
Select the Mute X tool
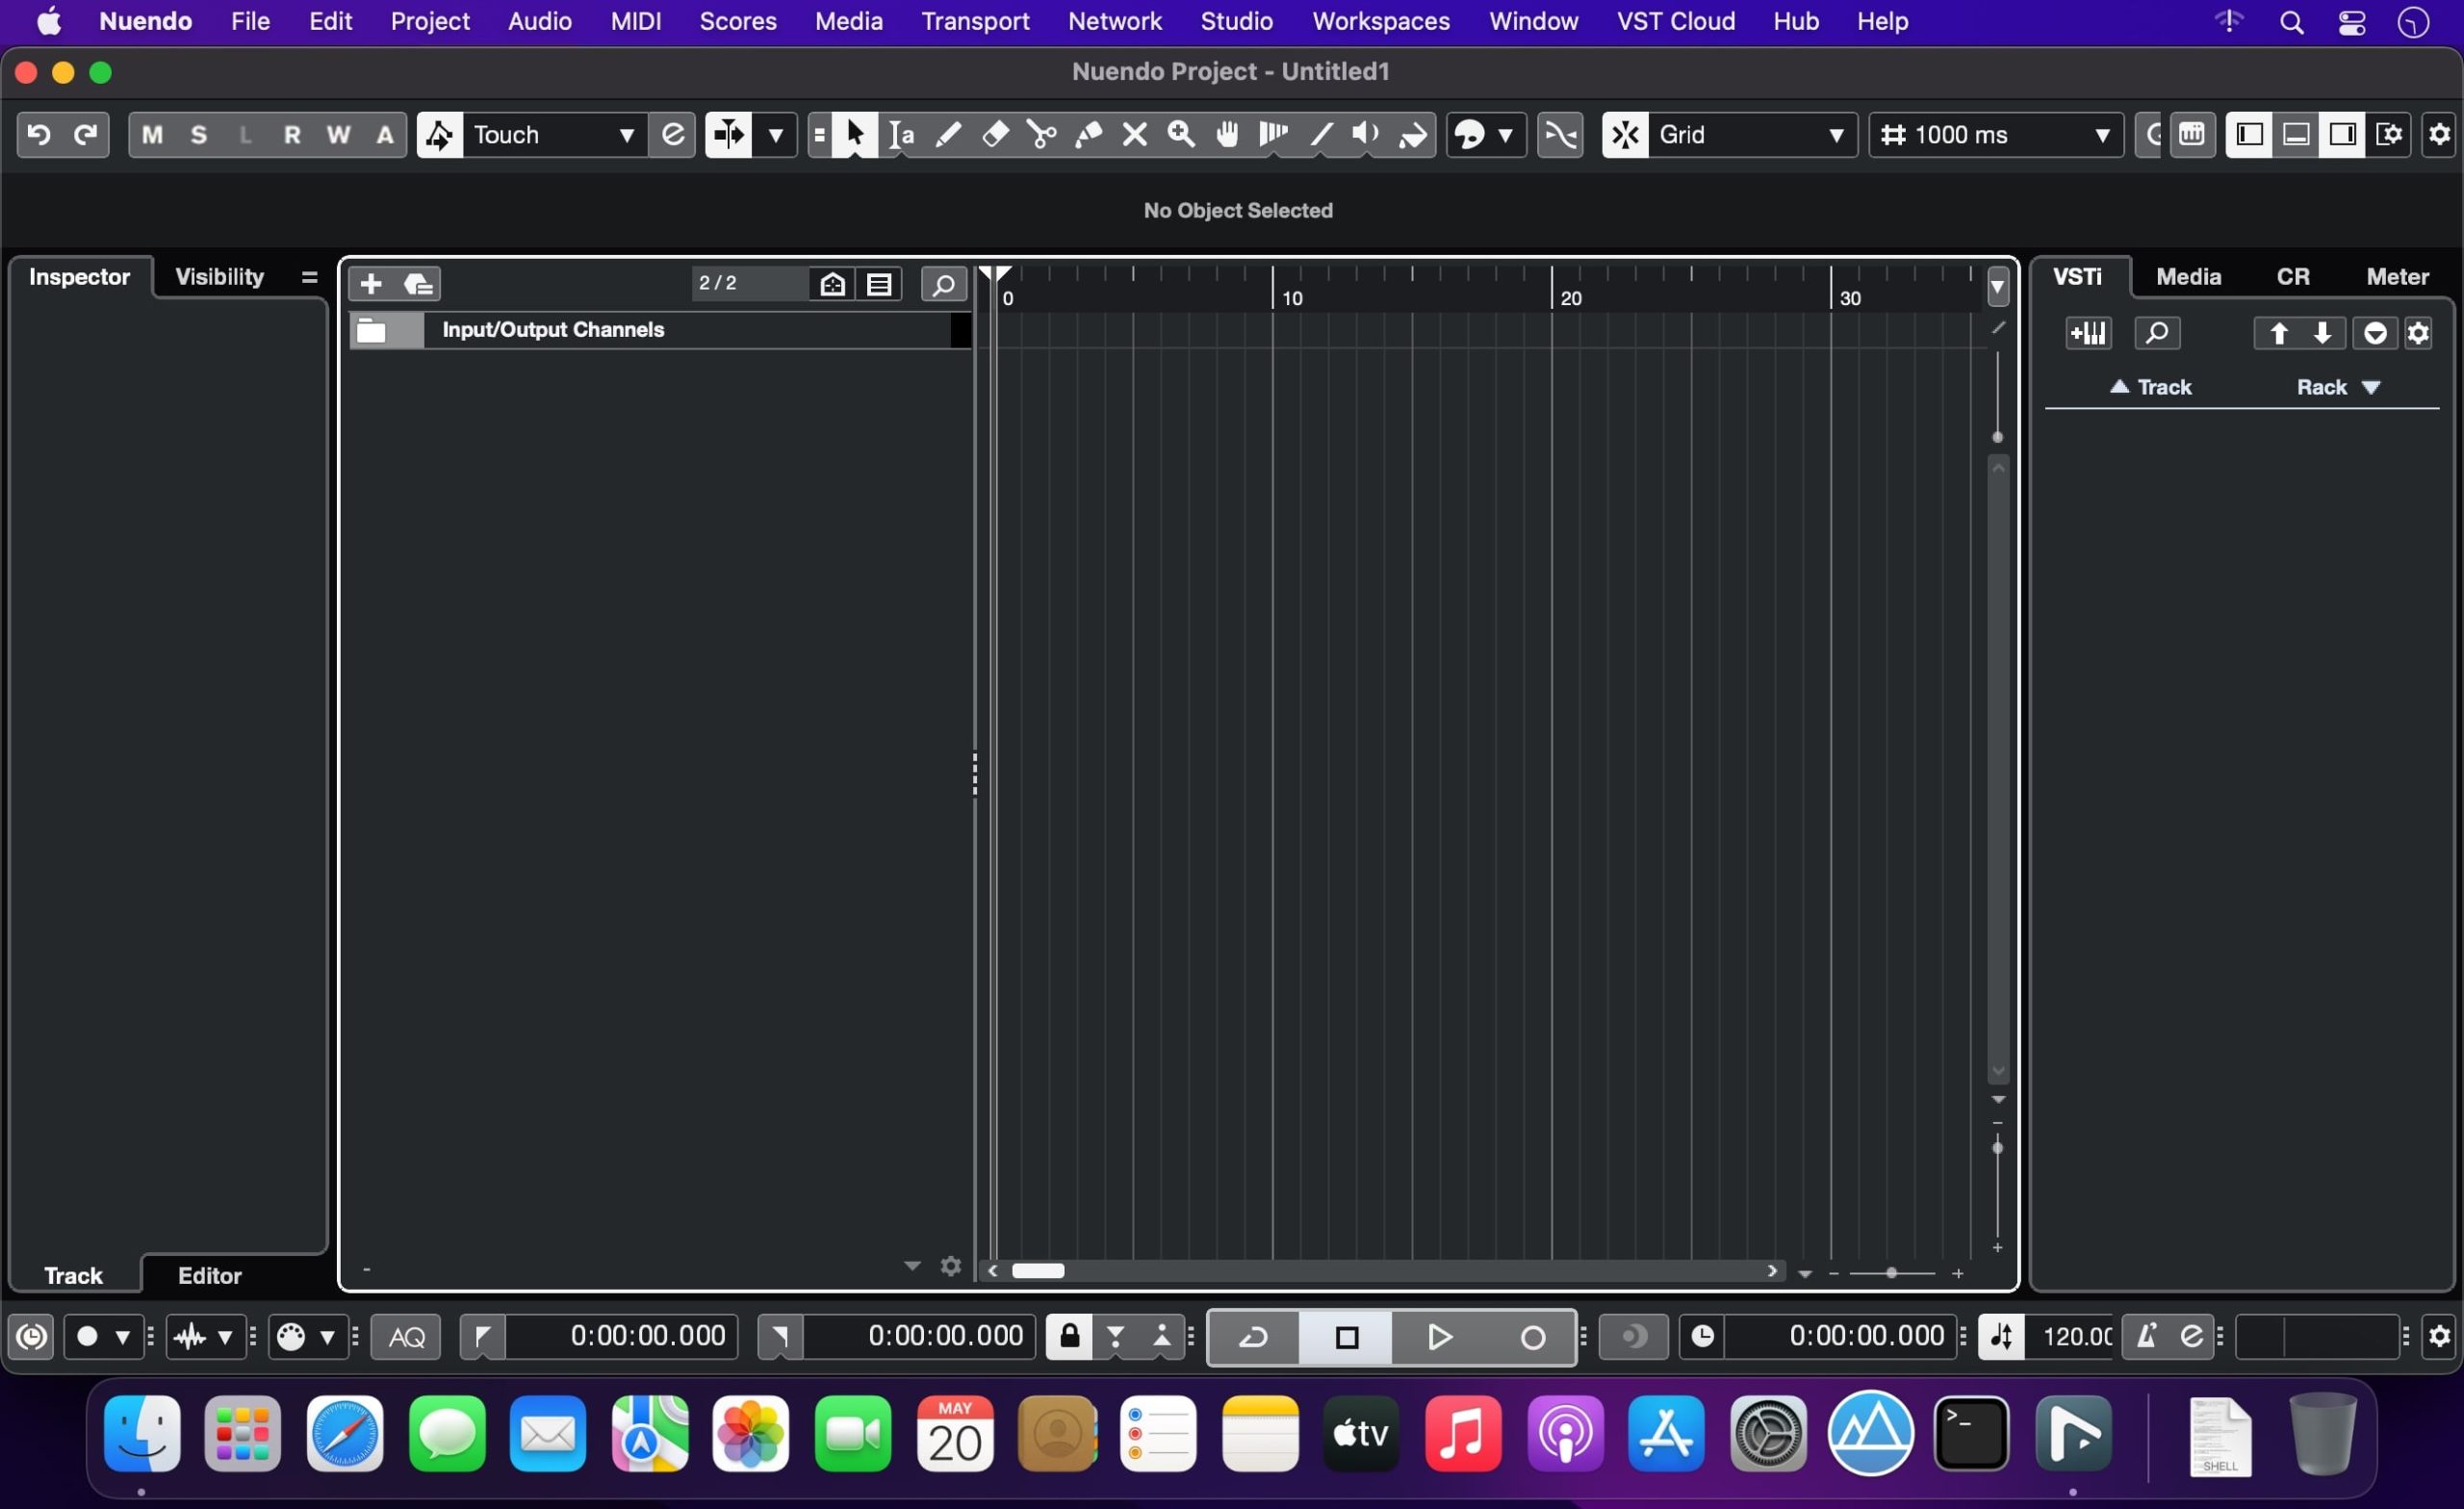[1134, 134]
